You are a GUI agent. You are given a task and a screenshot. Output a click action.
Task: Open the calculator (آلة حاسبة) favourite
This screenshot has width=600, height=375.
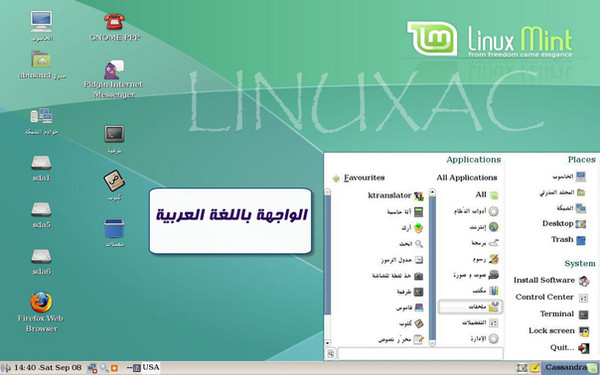pyautogui.click(x=405, y=212)
